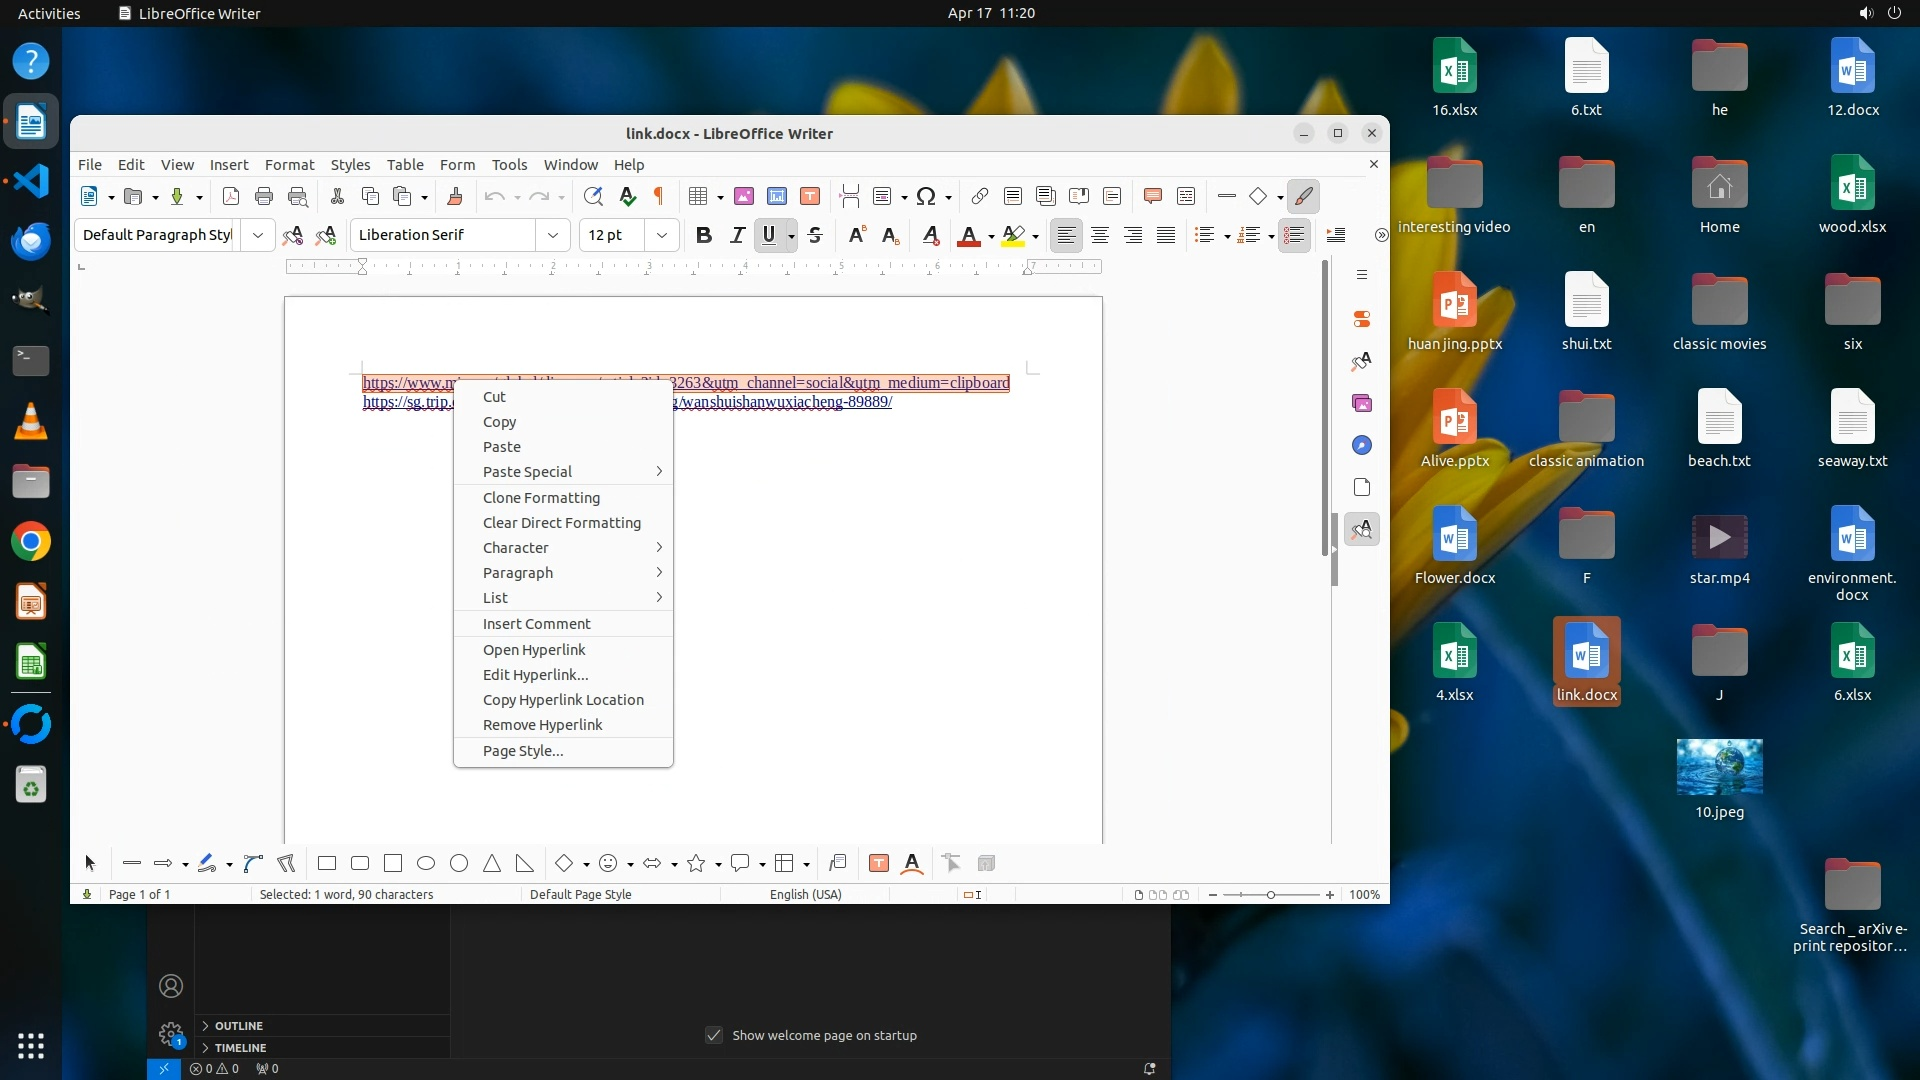Viewport: 1920px width, 1080px height.
Task: Toggle Formatting Marks pilcrow icon
Action: (659, 196)
